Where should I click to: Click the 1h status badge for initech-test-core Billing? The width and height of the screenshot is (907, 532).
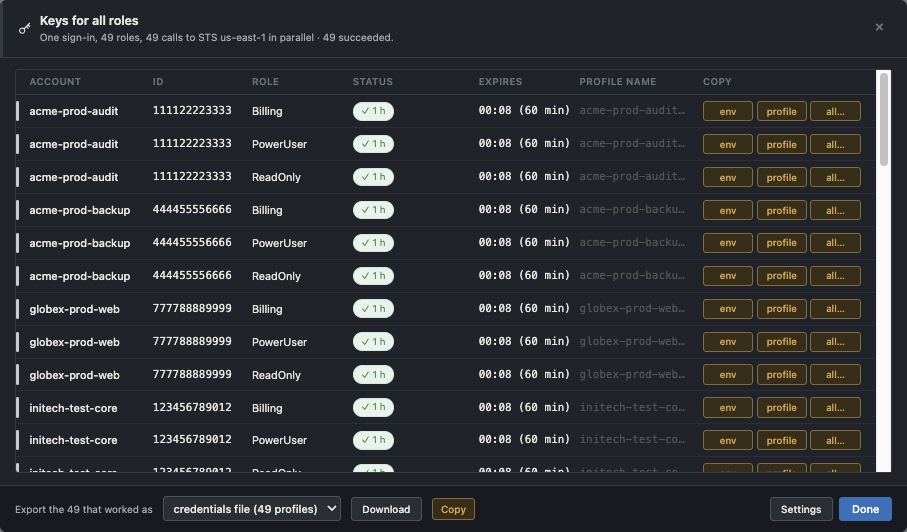[373, 407]
